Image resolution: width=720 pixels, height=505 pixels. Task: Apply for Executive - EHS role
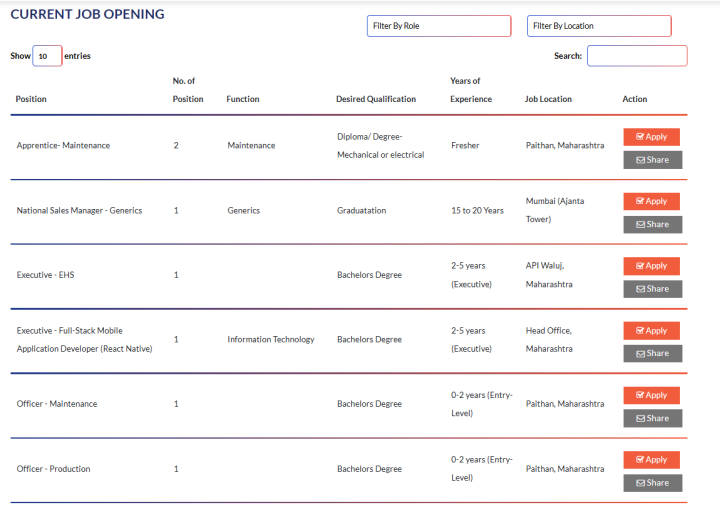[651, 266]
